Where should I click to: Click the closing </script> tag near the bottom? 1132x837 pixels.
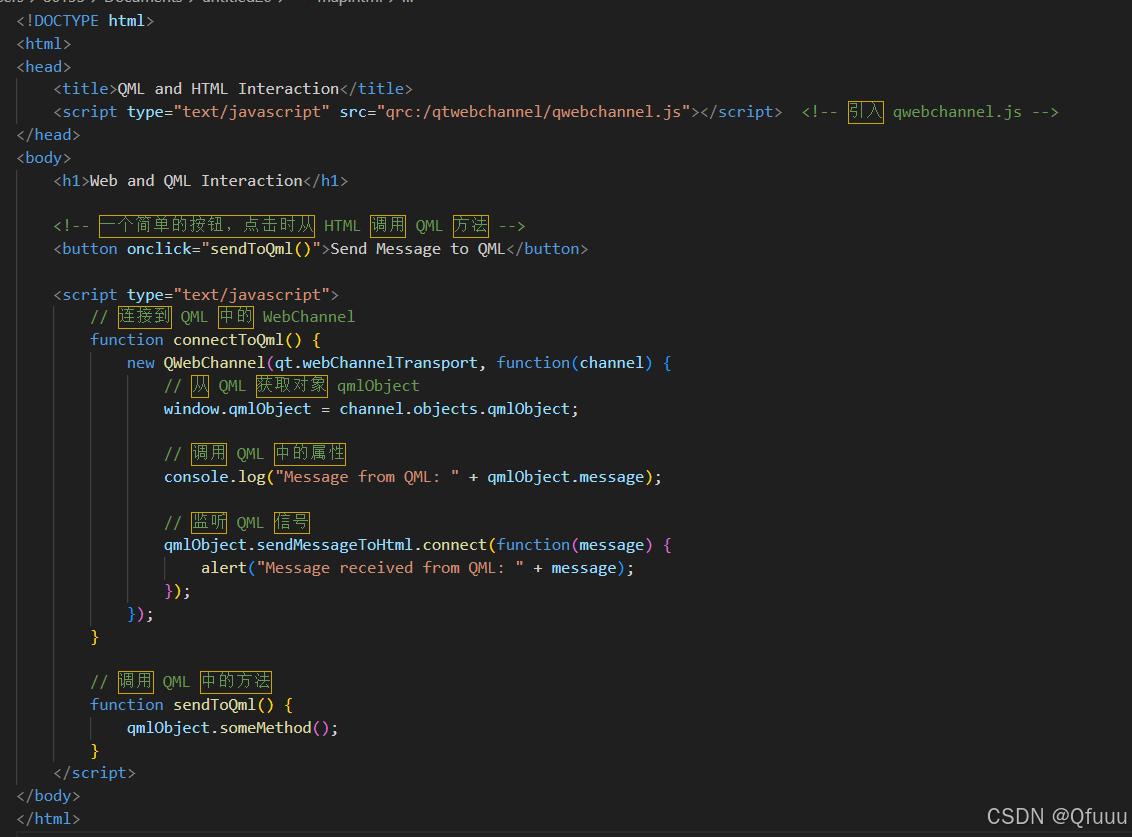click(95, 773)
